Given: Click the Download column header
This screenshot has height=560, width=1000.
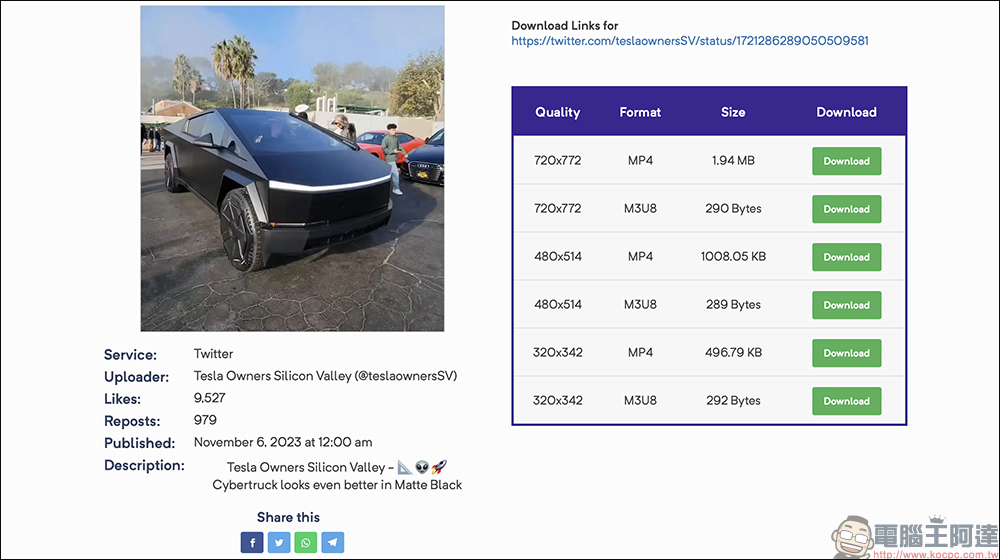Looking at the screenshot, I should pyautogui.click(x=846, y=112).
